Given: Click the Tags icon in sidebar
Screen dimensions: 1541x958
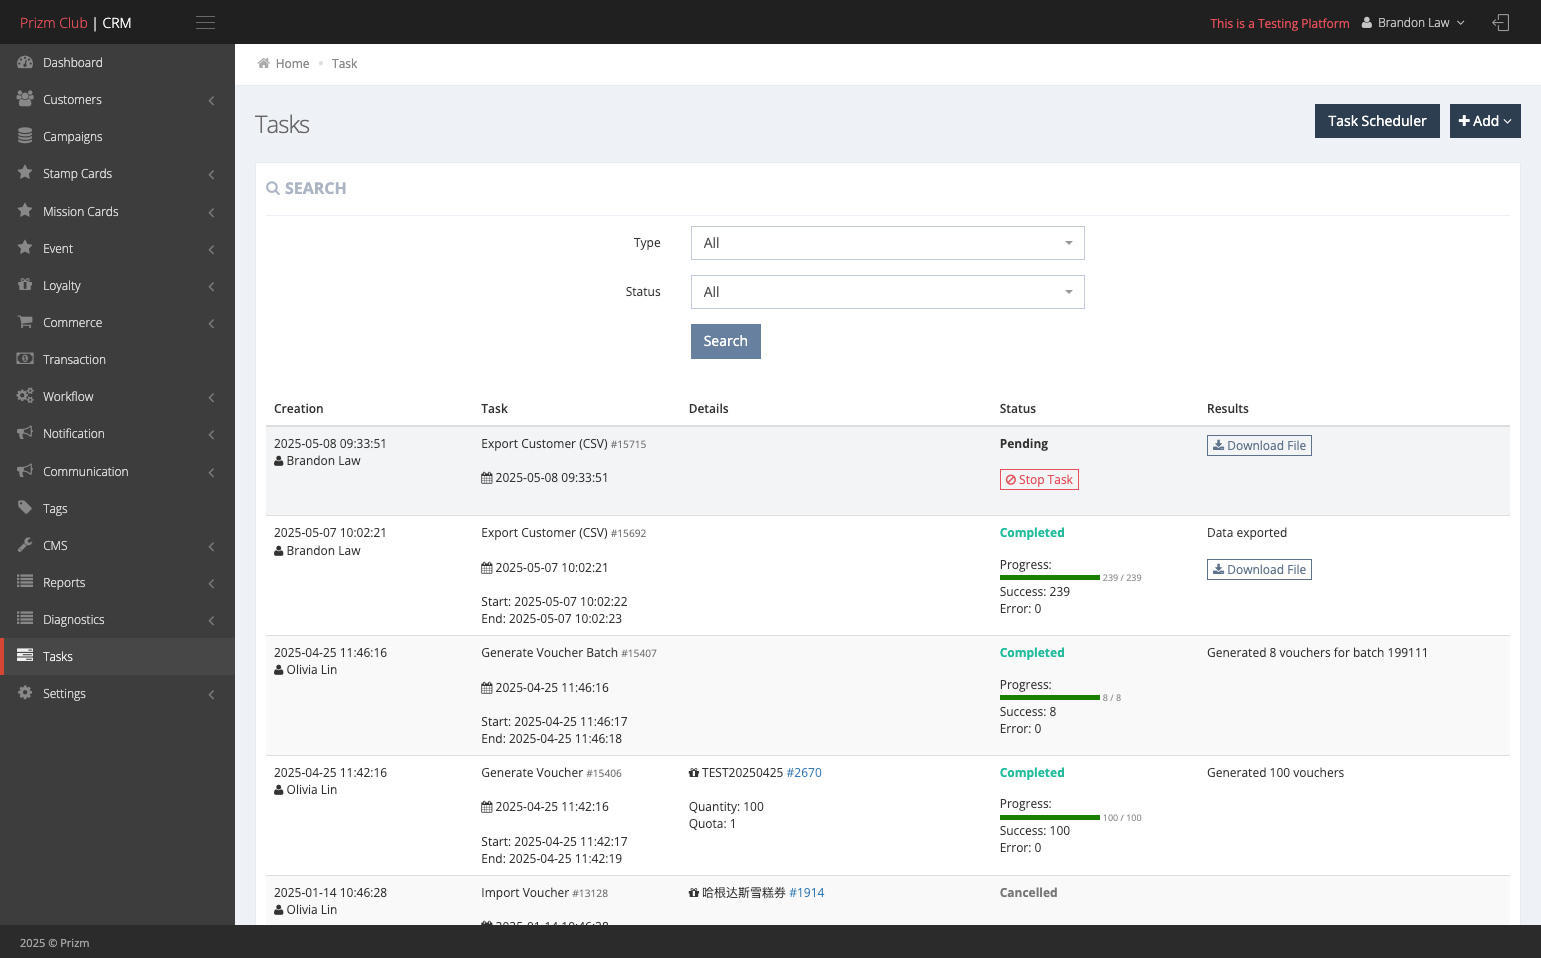Looking at the screenshot, I should [x=25, y=508].
